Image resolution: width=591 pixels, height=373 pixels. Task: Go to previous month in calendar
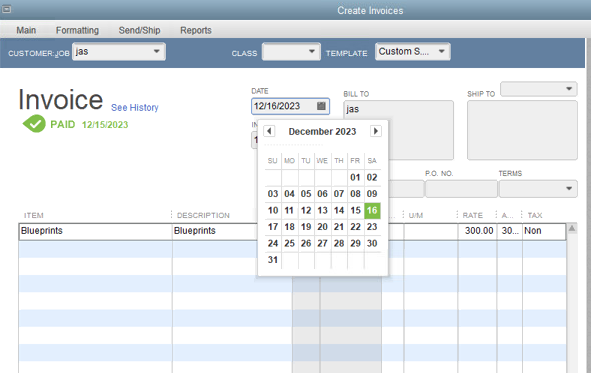[269, 131]
